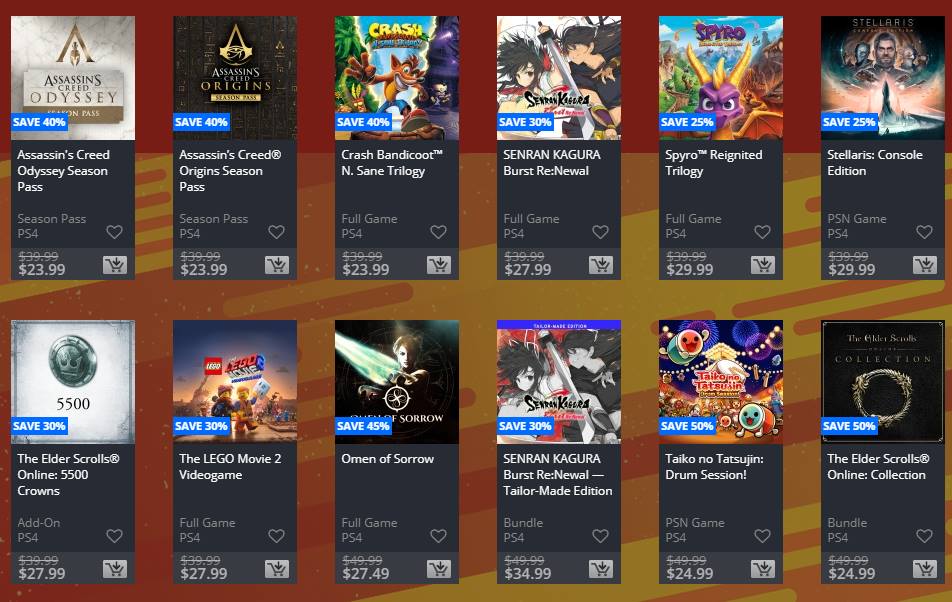Add The LEGO Movie 2 Videogame to cart
This screenshot has height=602, width=952.
[277, 569]
